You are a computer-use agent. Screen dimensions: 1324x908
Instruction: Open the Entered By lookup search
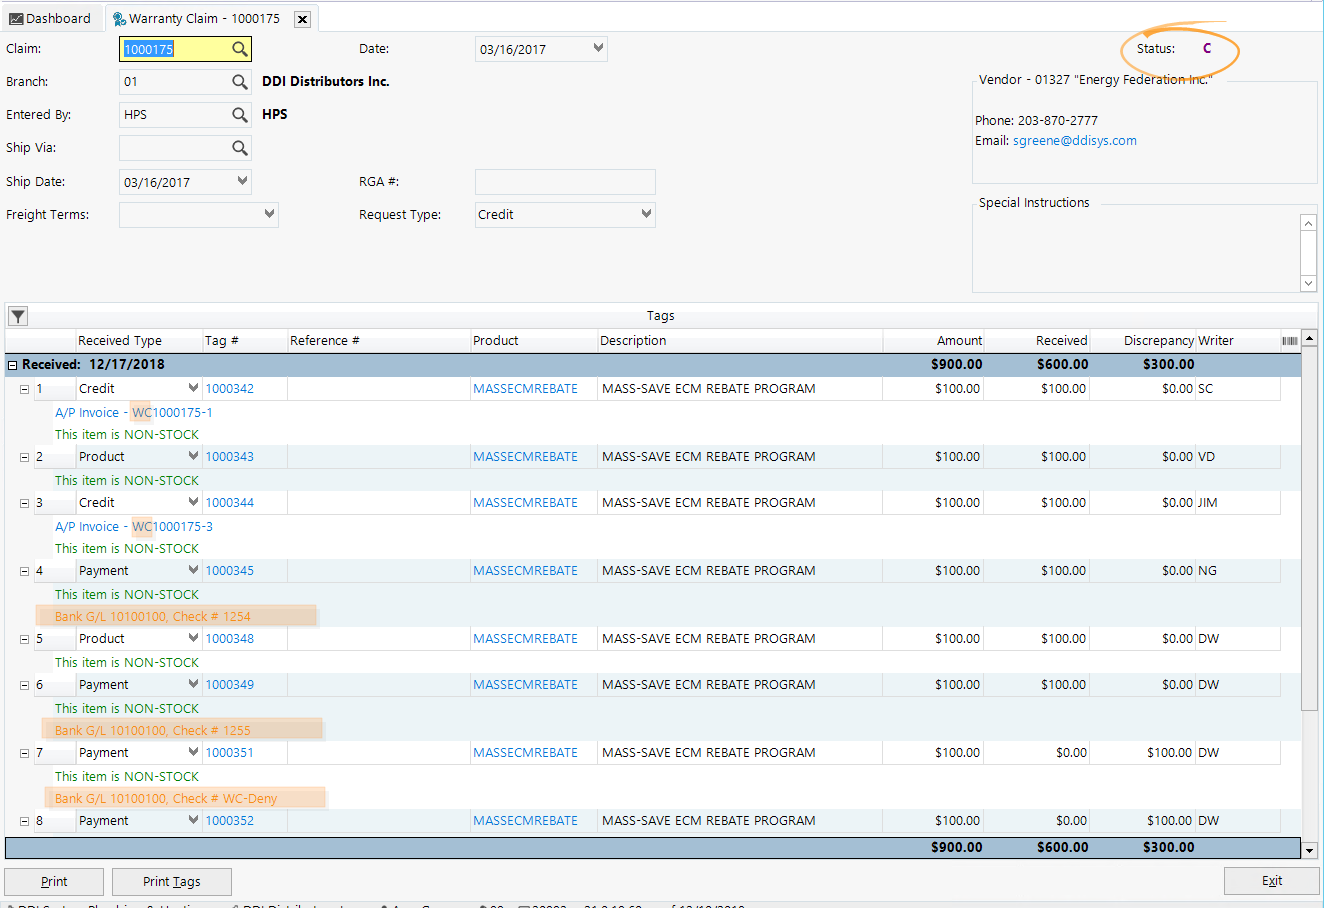[x=239, y=114]
